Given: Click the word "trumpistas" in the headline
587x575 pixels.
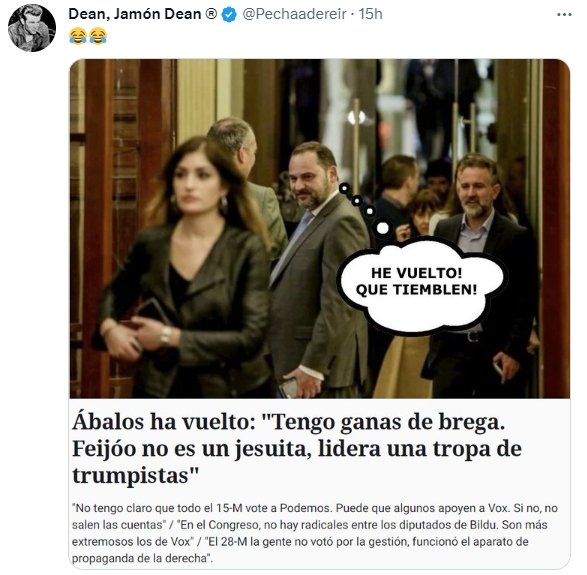Looking at the screenshot, I should click(135, 475).
